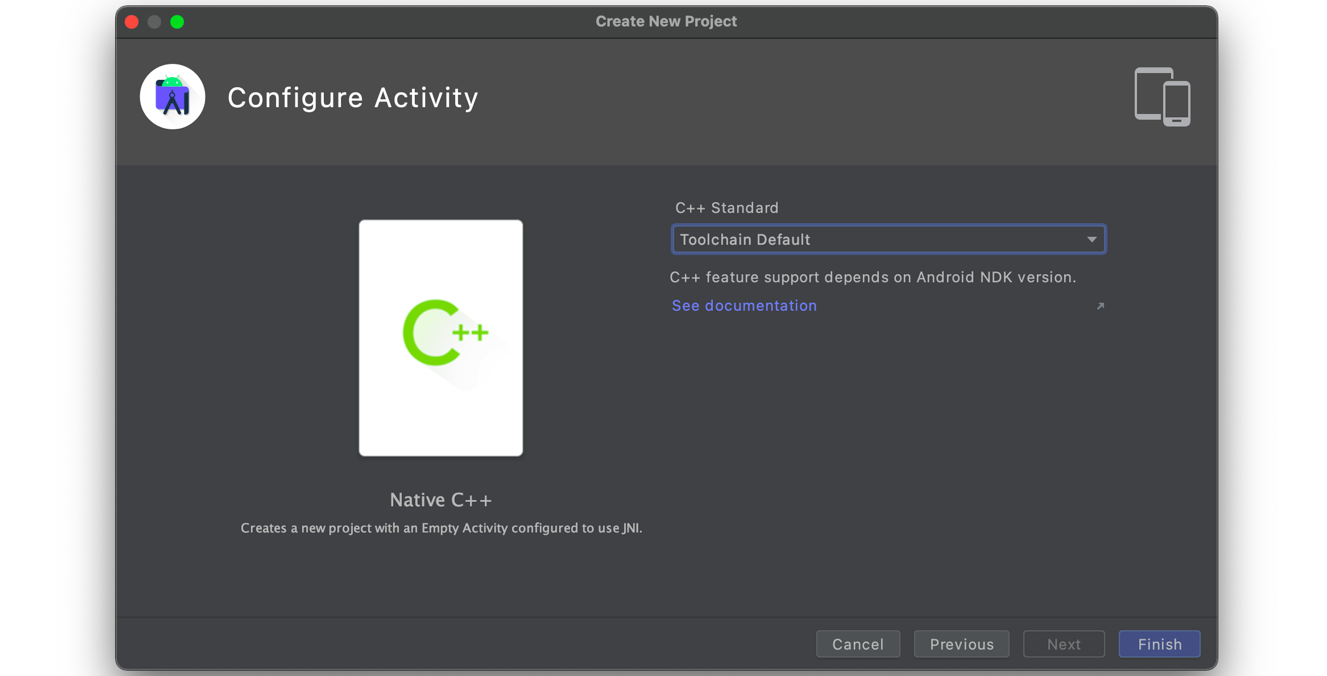Expand the C++ Standard dropdown arrow

[1091, 240]
